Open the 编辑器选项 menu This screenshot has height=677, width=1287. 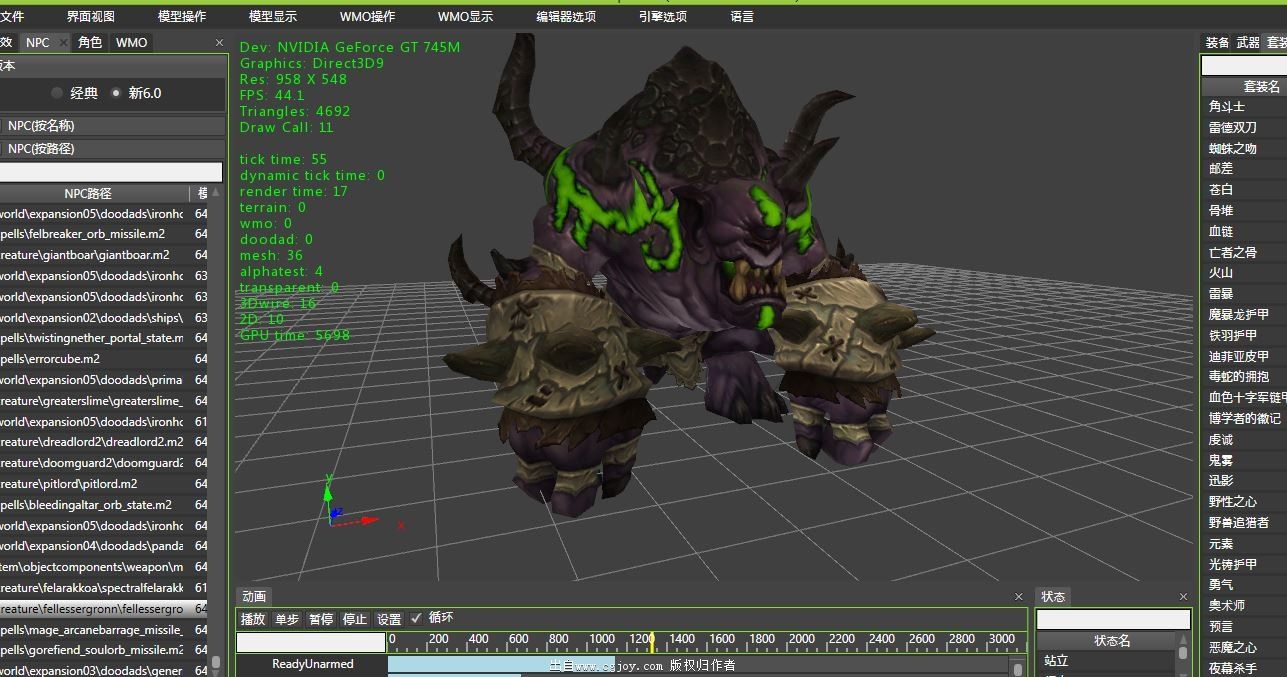click(x=566, y=16)
